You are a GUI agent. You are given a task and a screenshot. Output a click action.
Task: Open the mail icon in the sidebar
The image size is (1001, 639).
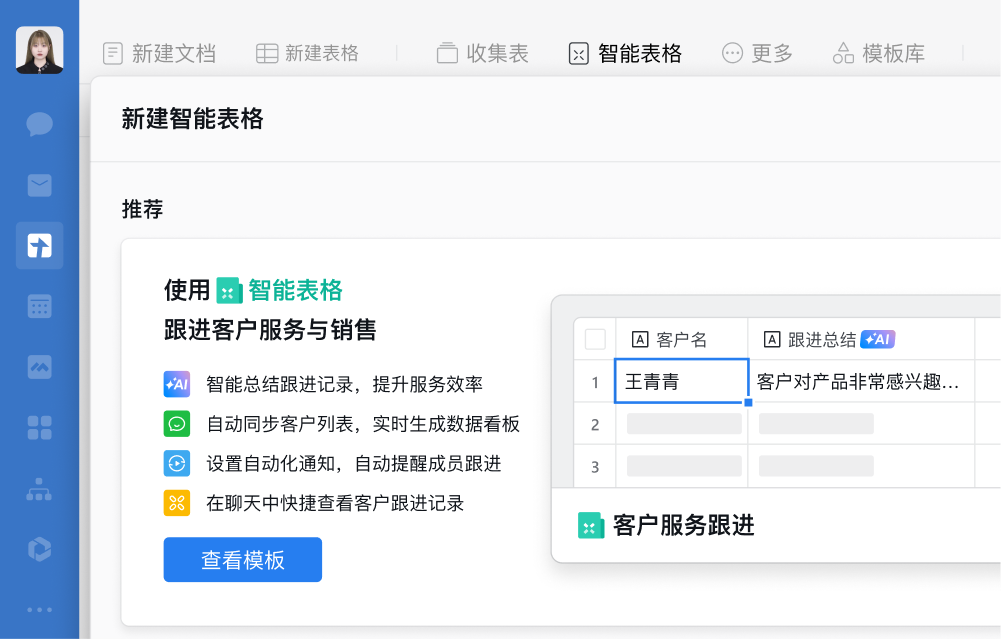pos(39,184)
